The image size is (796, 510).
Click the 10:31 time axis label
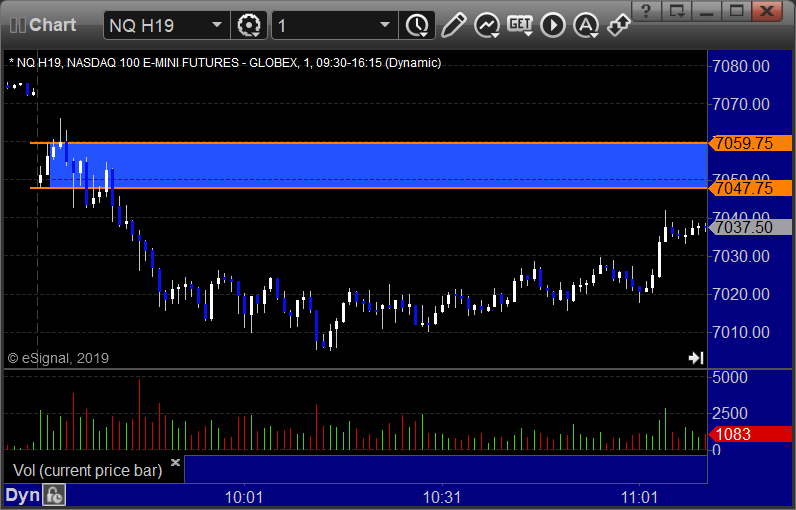[x=442, y=497]
